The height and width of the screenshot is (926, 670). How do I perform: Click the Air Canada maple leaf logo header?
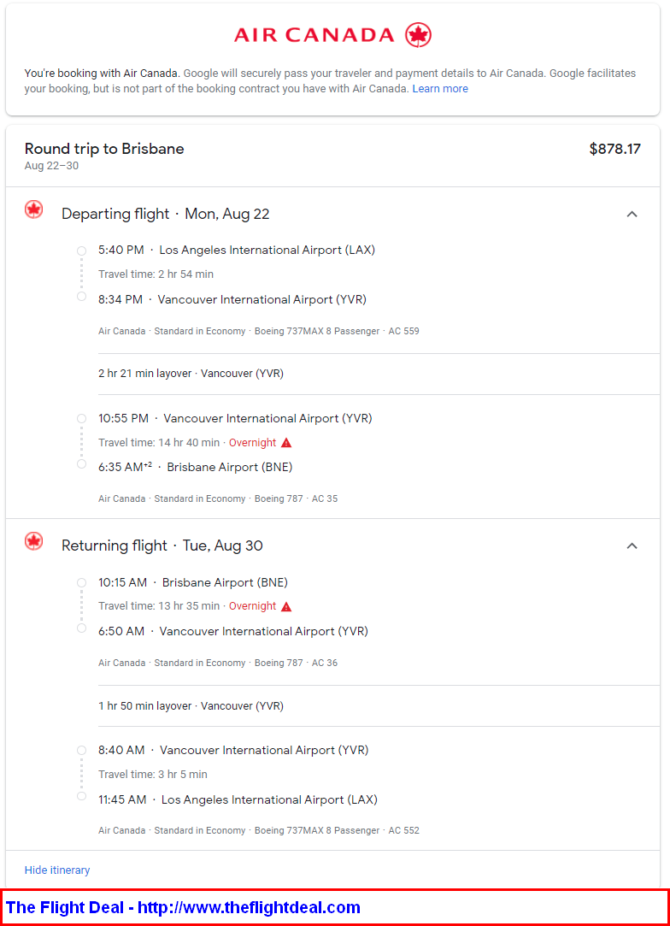(x=332, y=35)
